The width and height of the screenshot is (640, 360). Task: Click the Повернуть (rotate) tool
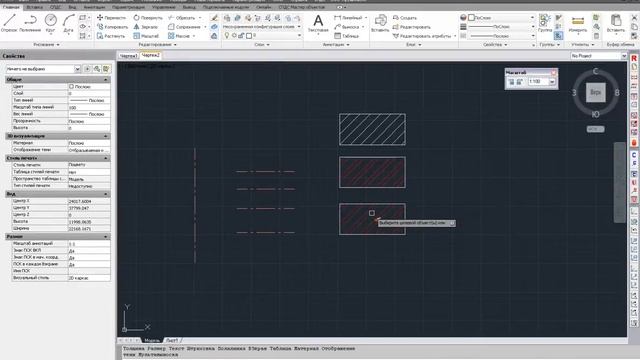(148, 18)
